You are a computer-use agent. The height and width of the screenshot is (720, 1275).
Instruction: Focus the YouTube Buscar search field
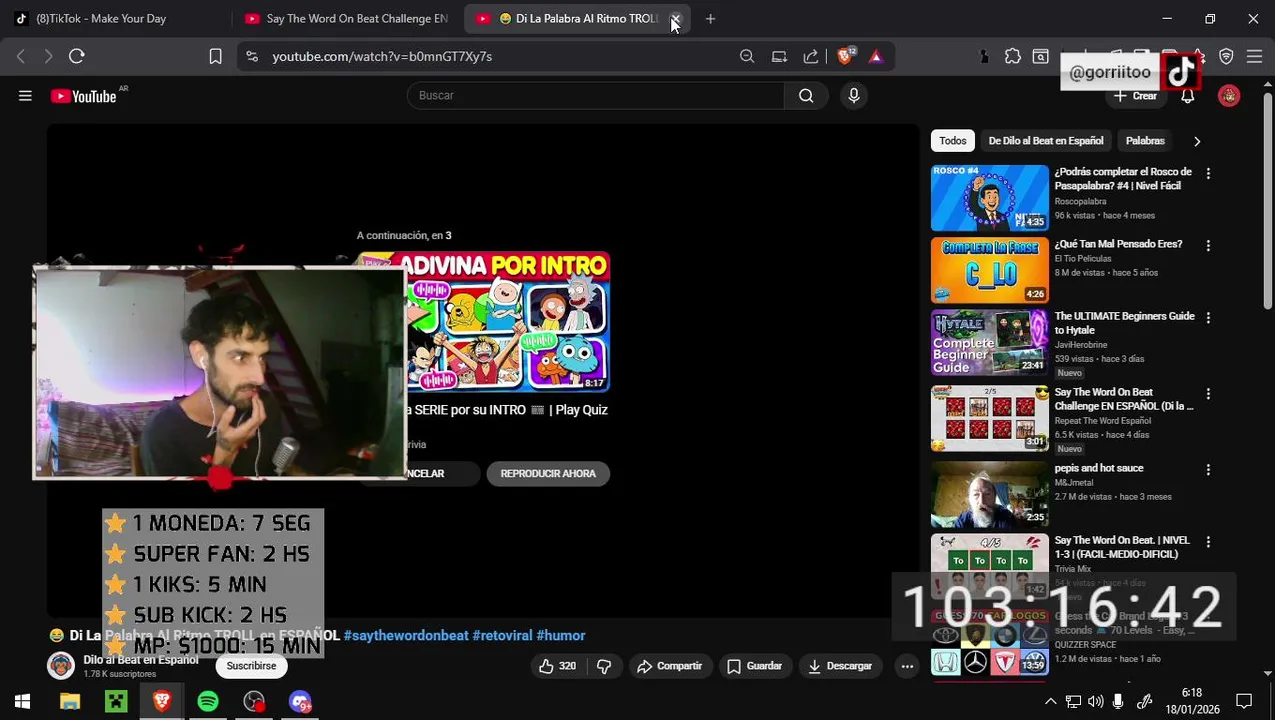coord(595,96)
